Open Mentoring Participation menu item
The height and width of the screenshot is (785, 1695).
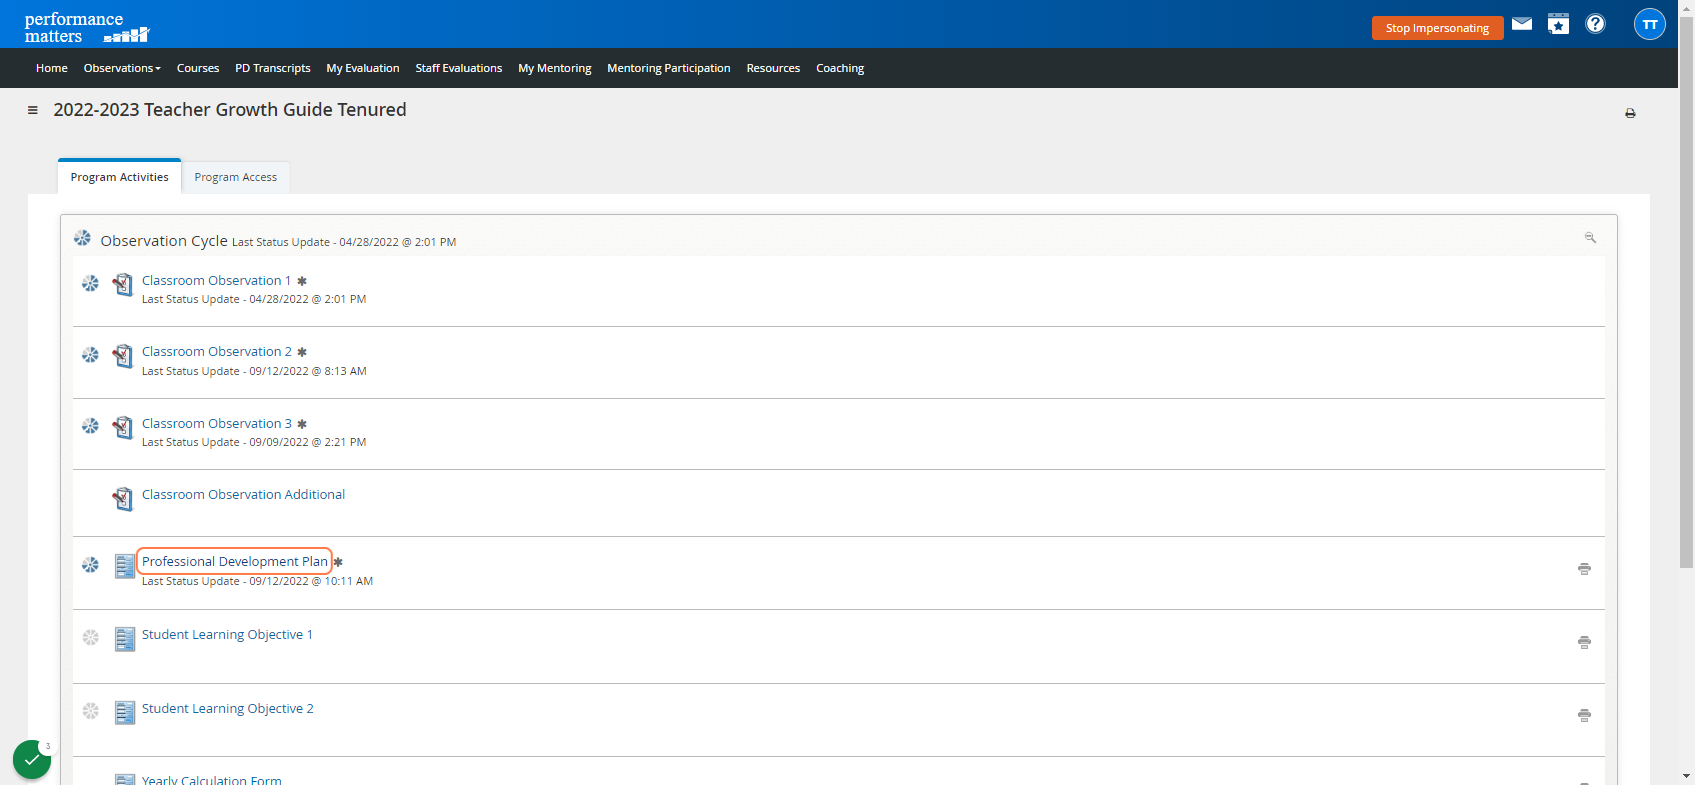pyautogui.click(x=669, y=68)
